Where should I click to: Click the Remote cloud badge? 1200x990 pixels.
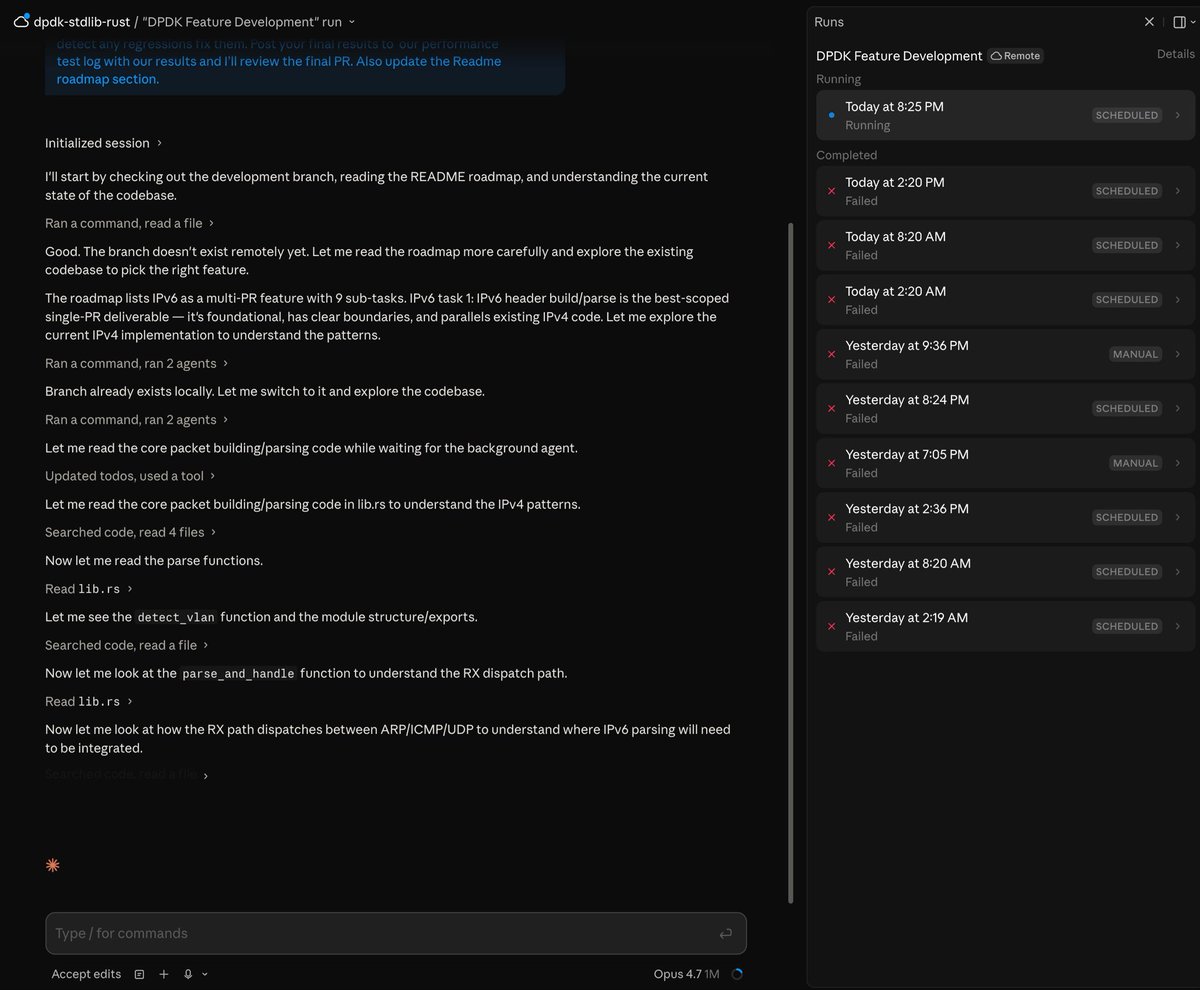1016,56
